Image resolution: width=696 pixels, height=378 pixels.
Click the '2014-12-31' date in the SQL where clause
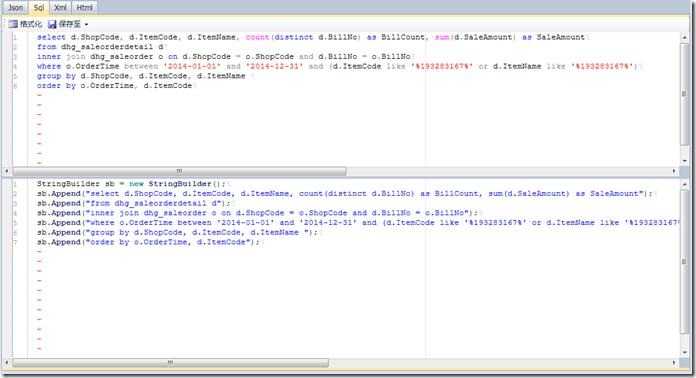[274, 66]
